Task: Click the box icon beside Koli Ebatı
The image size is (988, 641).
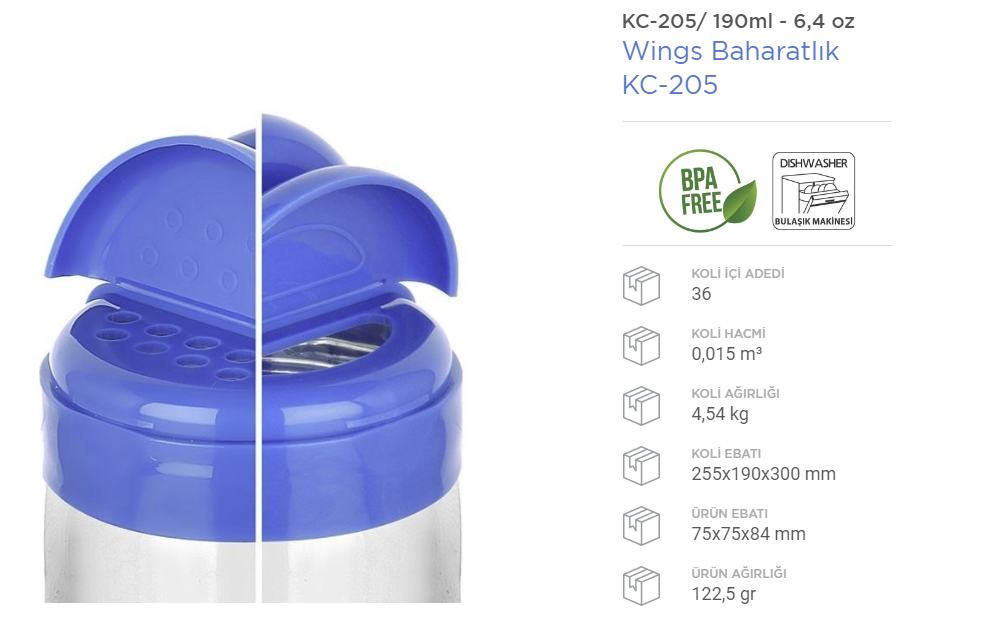Action: click(641, 466)
